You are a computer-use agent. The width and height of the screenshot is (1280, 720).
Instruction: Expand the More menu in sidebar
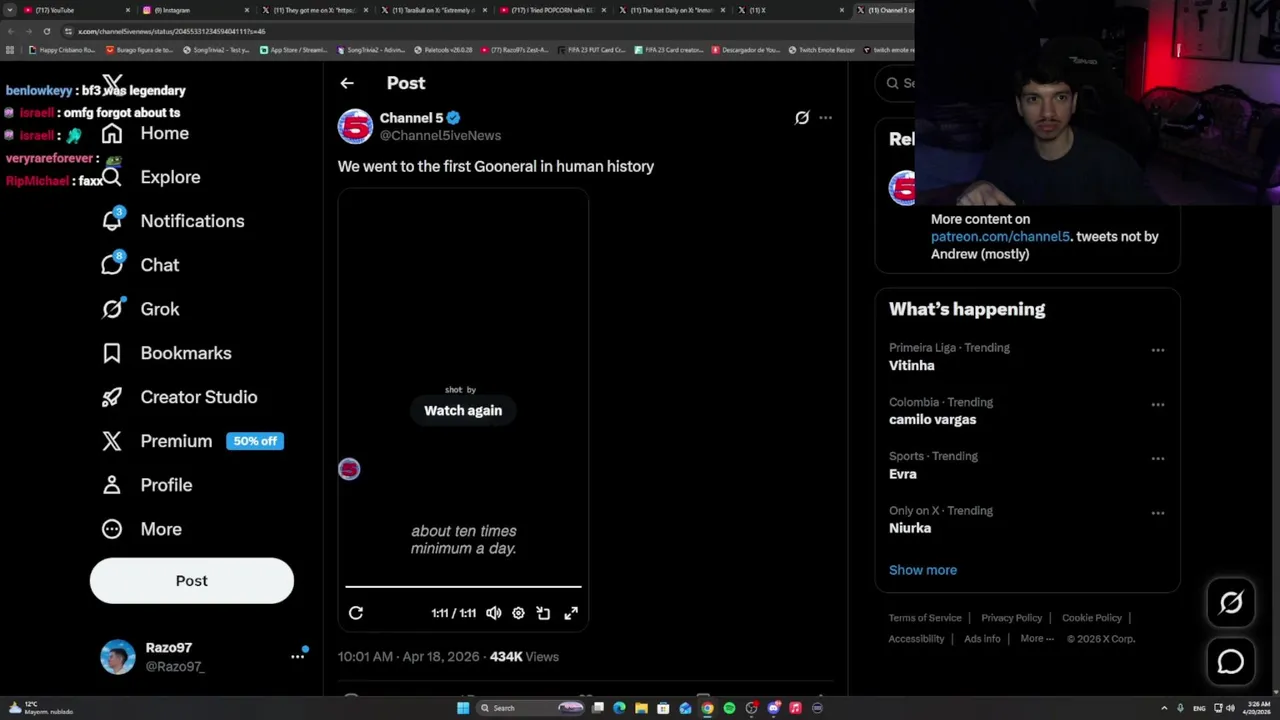click(141, 529)
